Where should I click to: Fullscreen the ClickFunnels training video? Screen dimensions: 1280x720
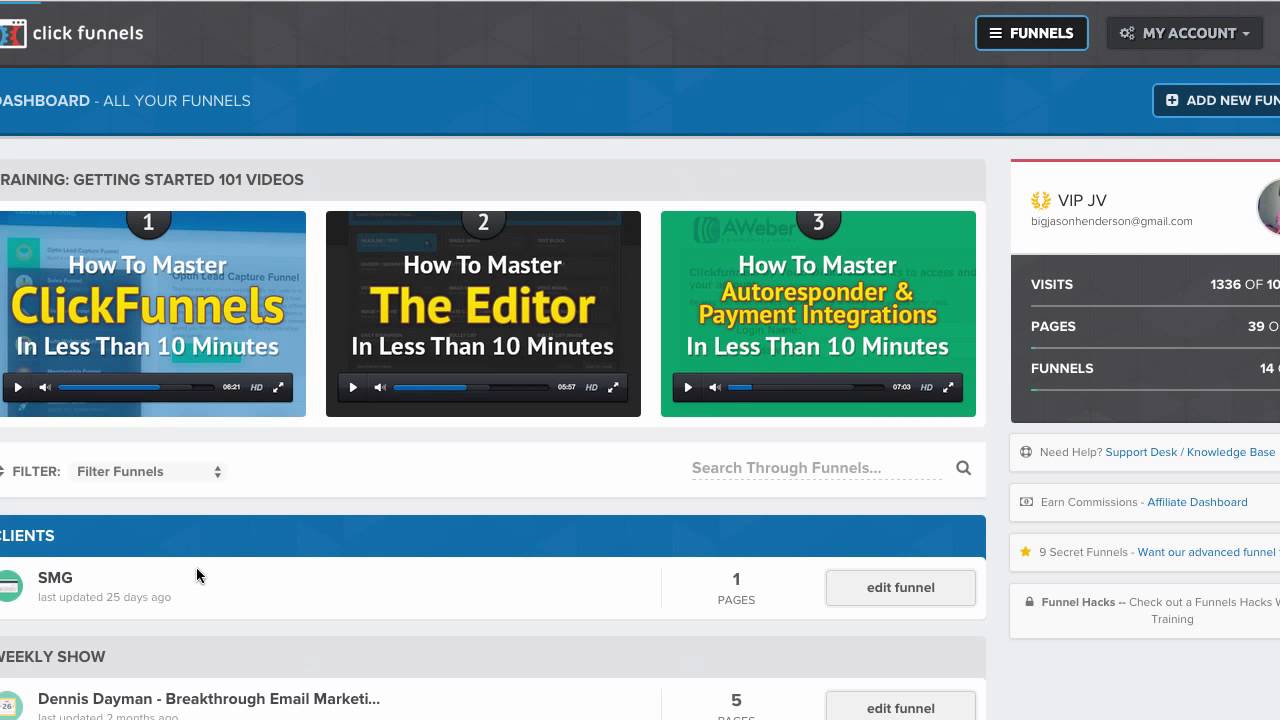click(279, 387)
